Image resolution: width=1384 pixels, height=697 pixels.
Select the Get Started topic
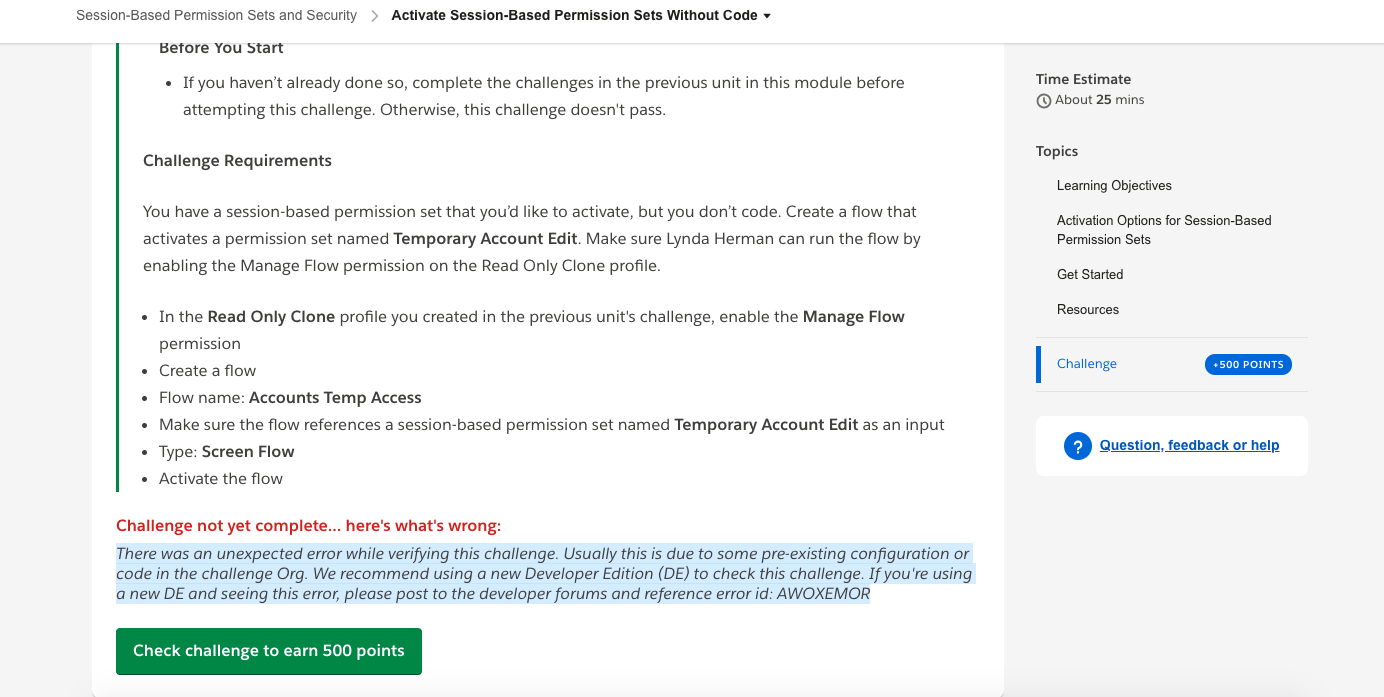[1090, 275]
